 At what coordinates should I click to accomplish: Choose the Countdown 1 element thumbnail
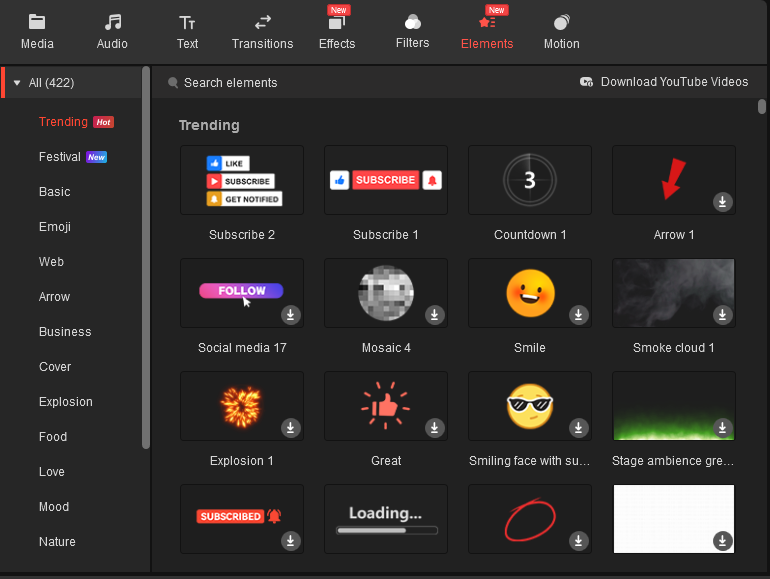tap(530, 180)
